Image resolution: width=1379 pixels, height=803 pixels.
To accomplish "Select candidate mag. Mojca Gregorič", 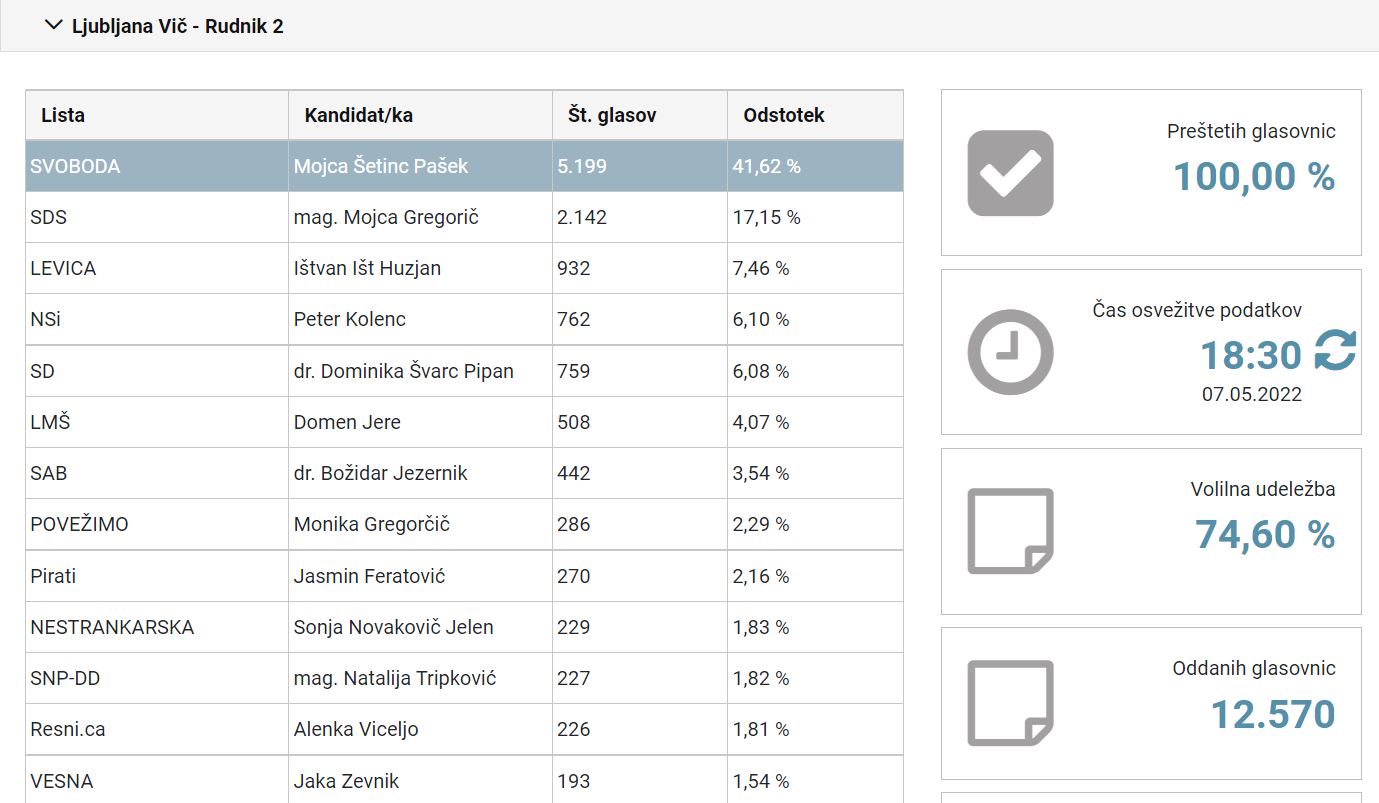I will pyautogui.click(x=386, y=217).
